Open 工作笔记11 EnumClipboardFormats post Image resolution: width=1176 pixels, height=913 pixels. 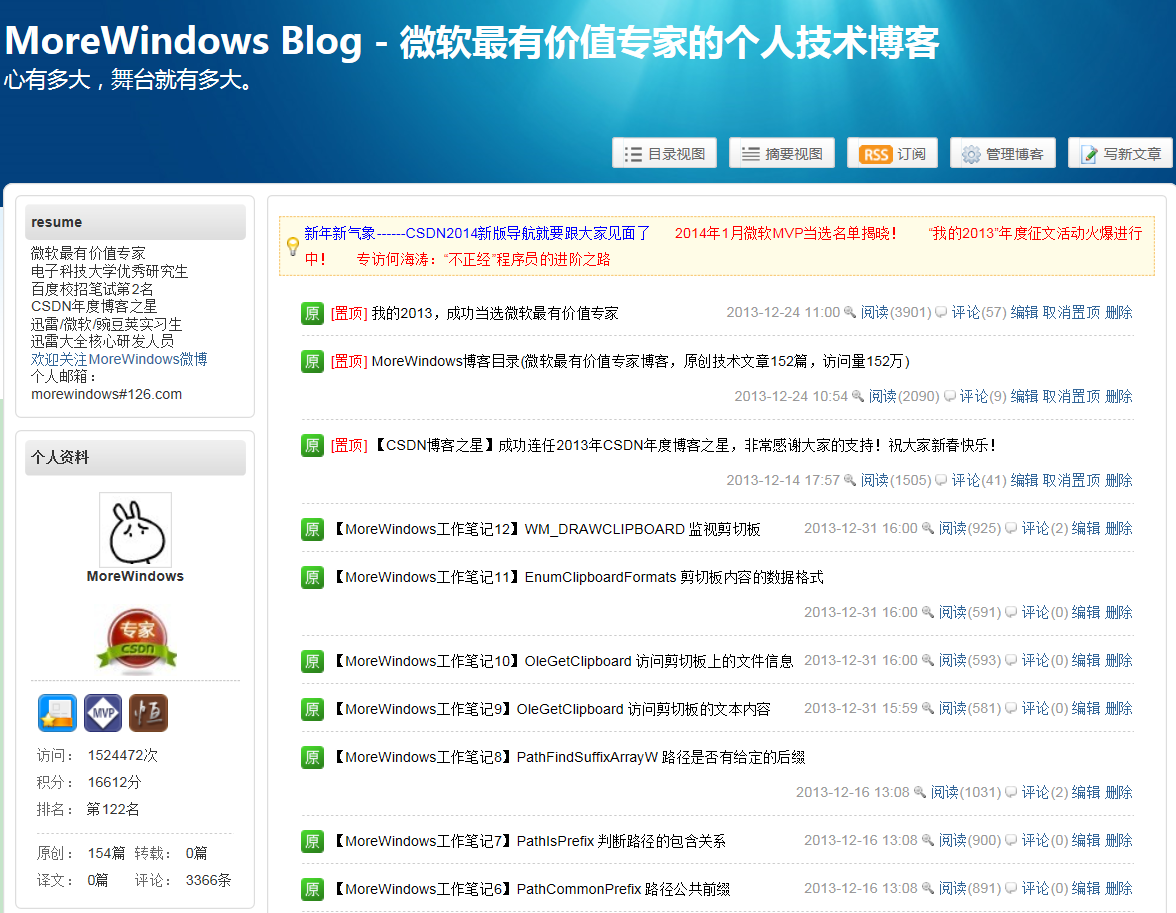(x=577, y=577)
